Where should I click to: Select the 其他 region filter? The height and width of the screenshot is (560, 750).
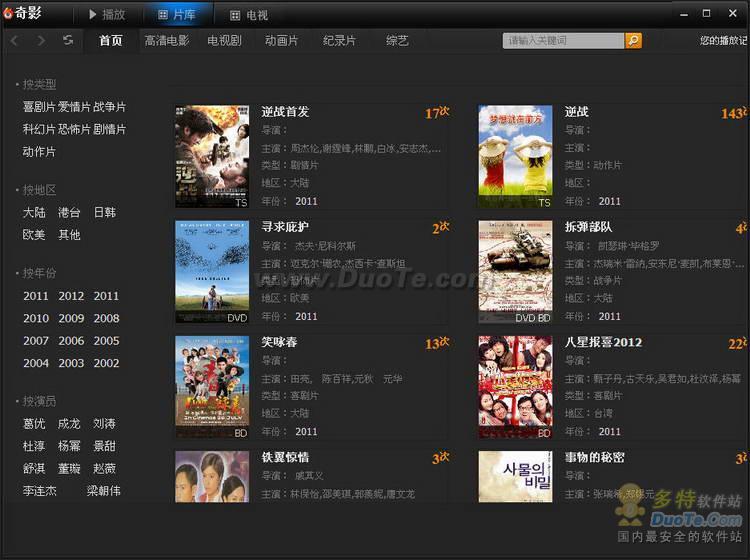click(69, 235)
